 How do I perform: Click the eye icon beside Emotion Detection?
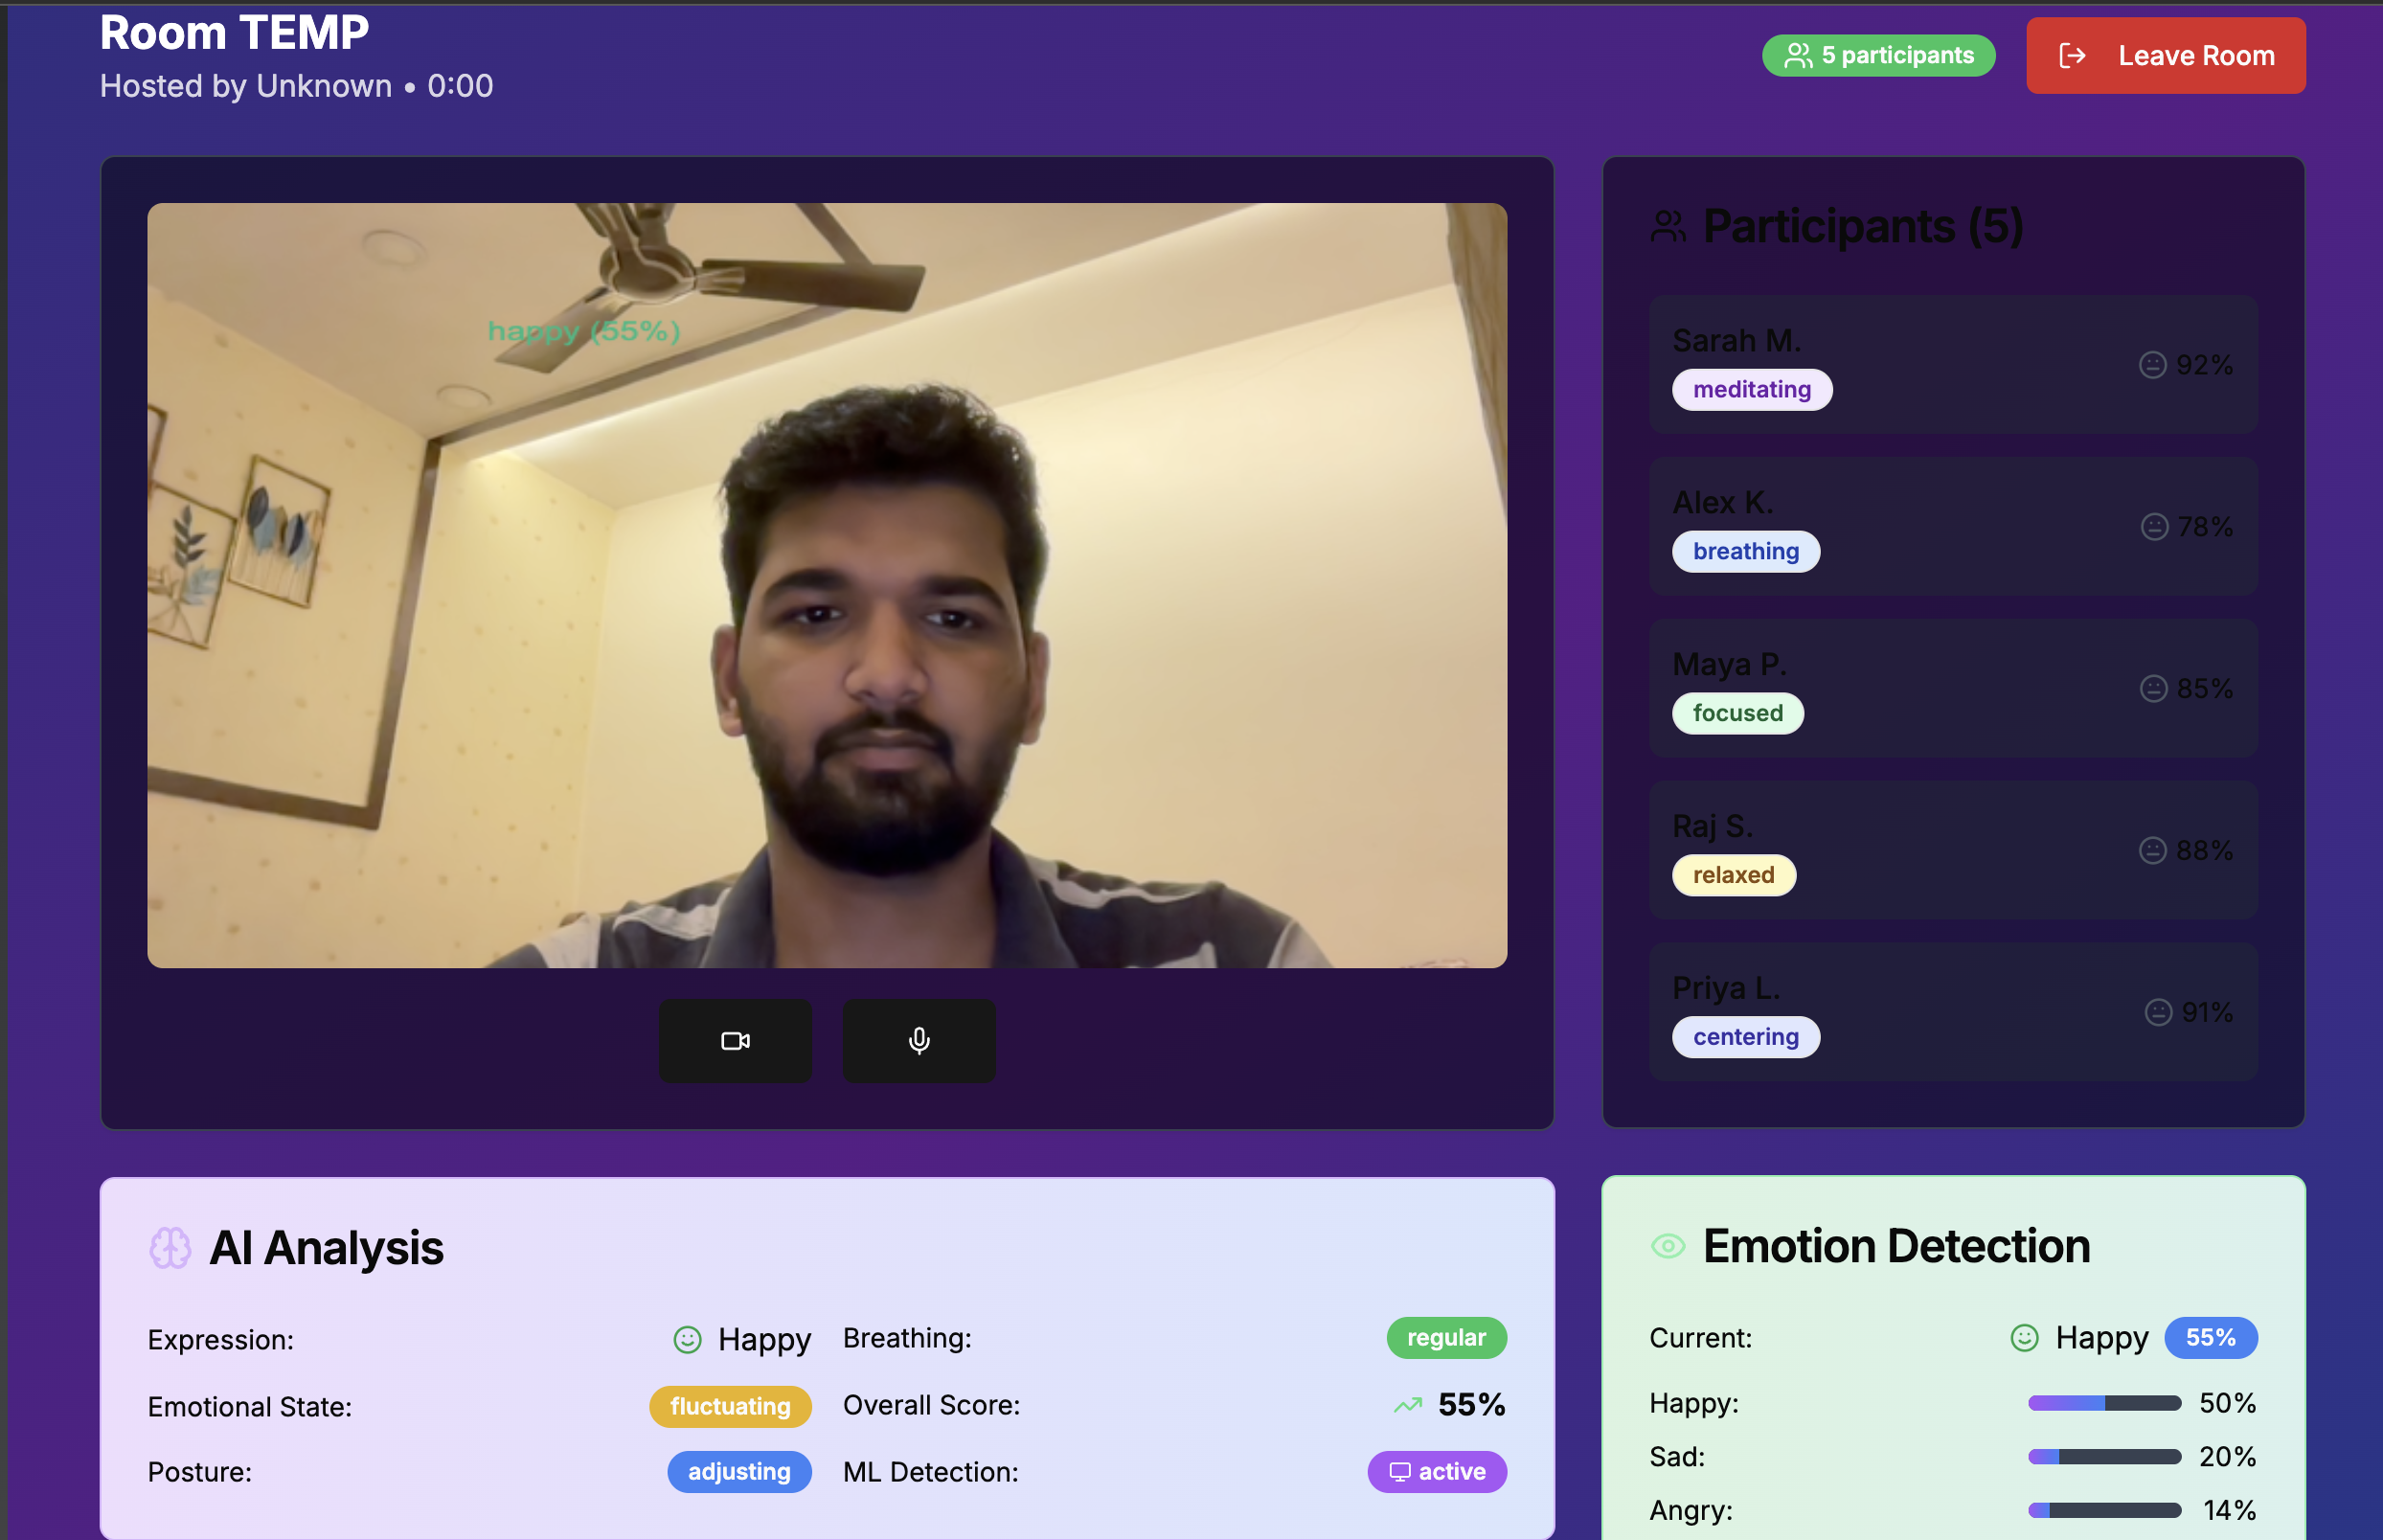point(1667,1246)
